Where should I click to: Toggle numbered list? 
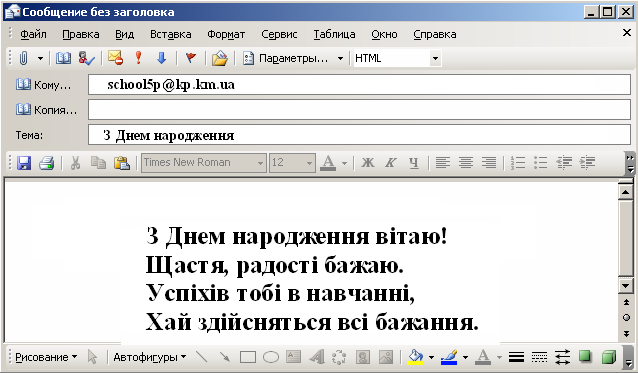(x=518, y=163)
